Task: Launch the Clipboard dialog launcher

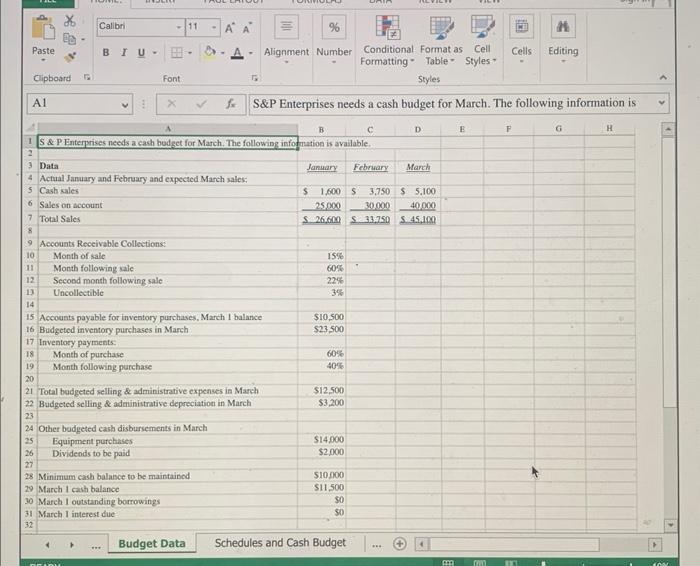Action: 88,77
